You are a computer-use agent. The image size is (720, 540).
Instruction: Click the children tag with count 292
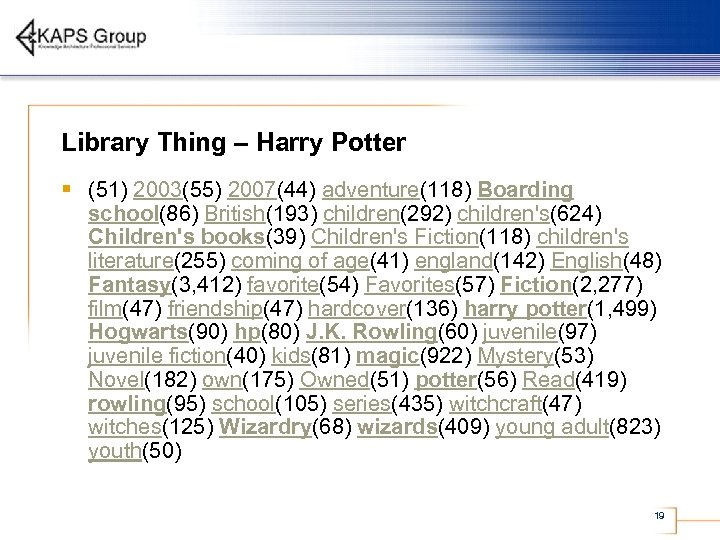(361, 213)
